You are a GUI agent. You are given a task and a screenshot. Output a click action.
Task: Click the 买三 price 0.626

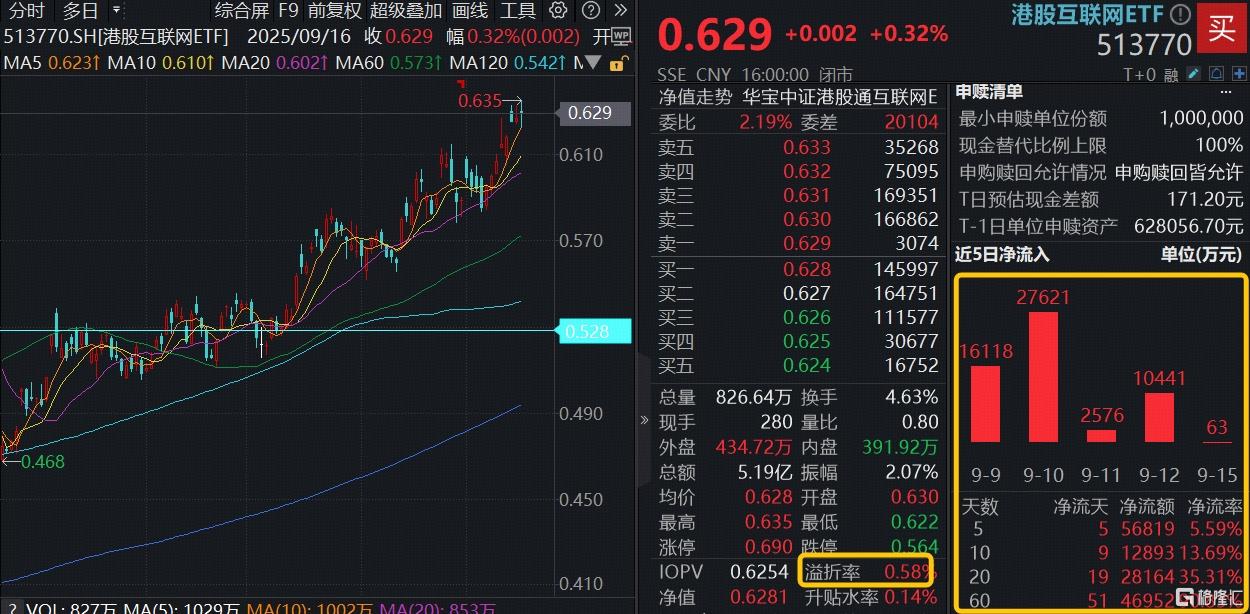(x=807, y=317)
